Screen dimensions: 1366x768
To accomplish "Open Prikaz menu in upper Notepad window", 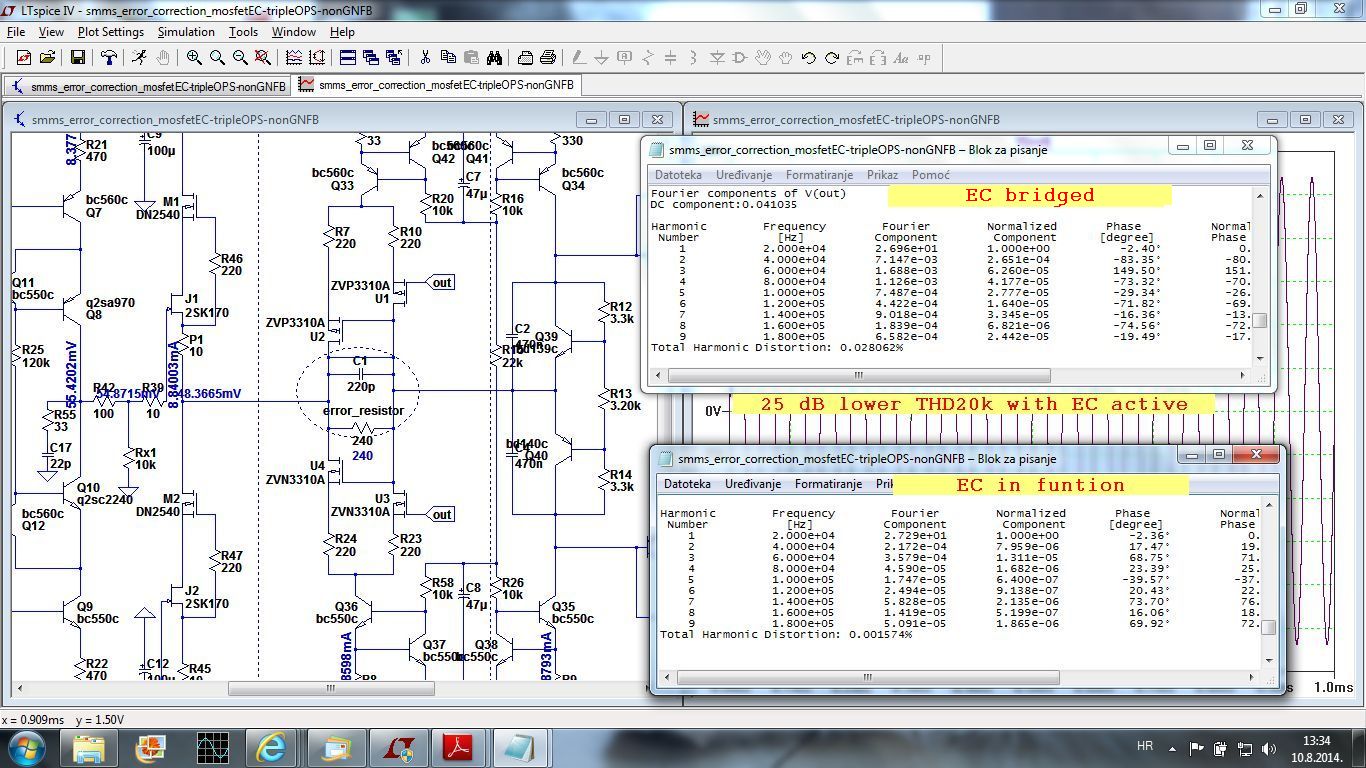I will 882,175.
